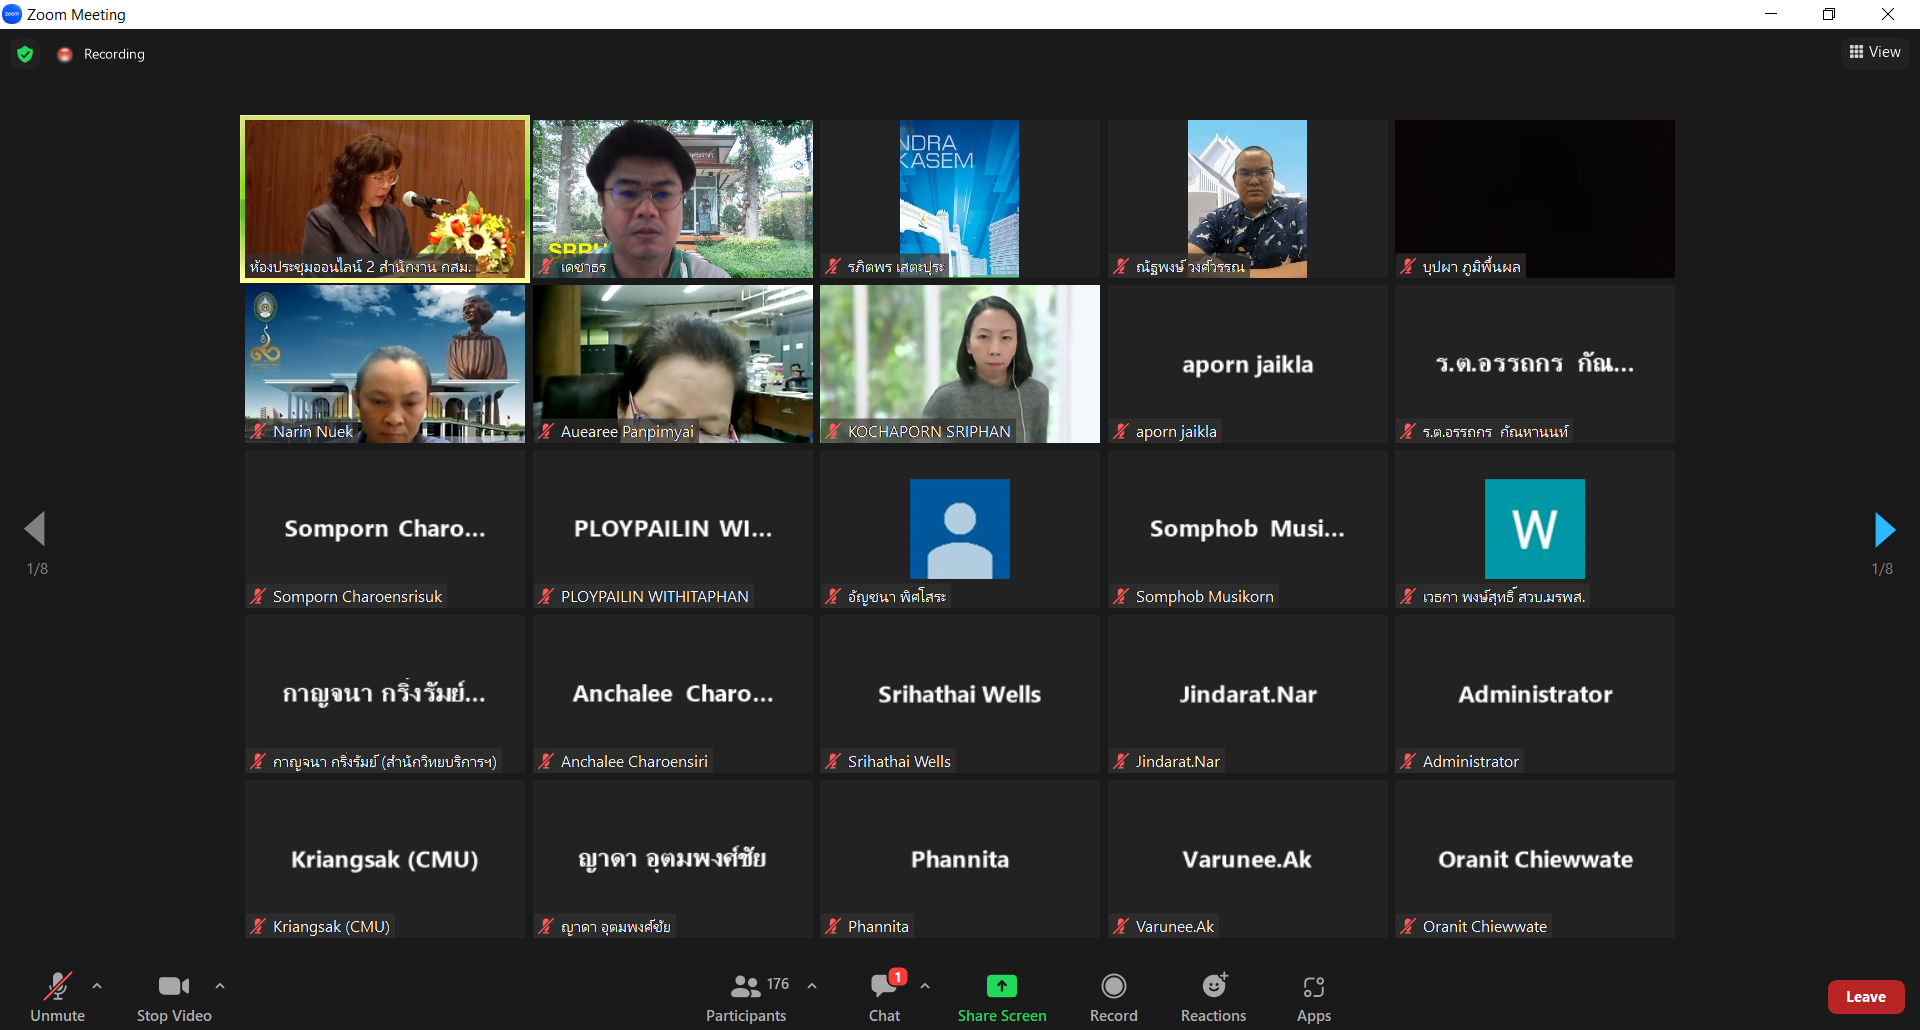
Task: Click the green encryption shield icon
Action: (x=25, y=54)
